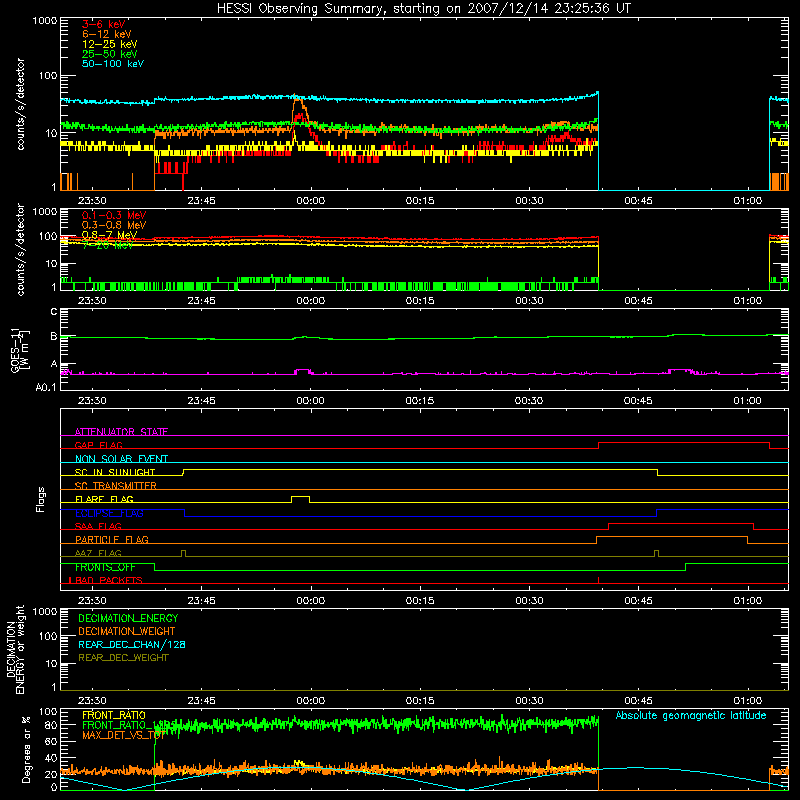Click the Degrees or % axis label
Viewport: 800px width, 800px height.
click(26, 749)
